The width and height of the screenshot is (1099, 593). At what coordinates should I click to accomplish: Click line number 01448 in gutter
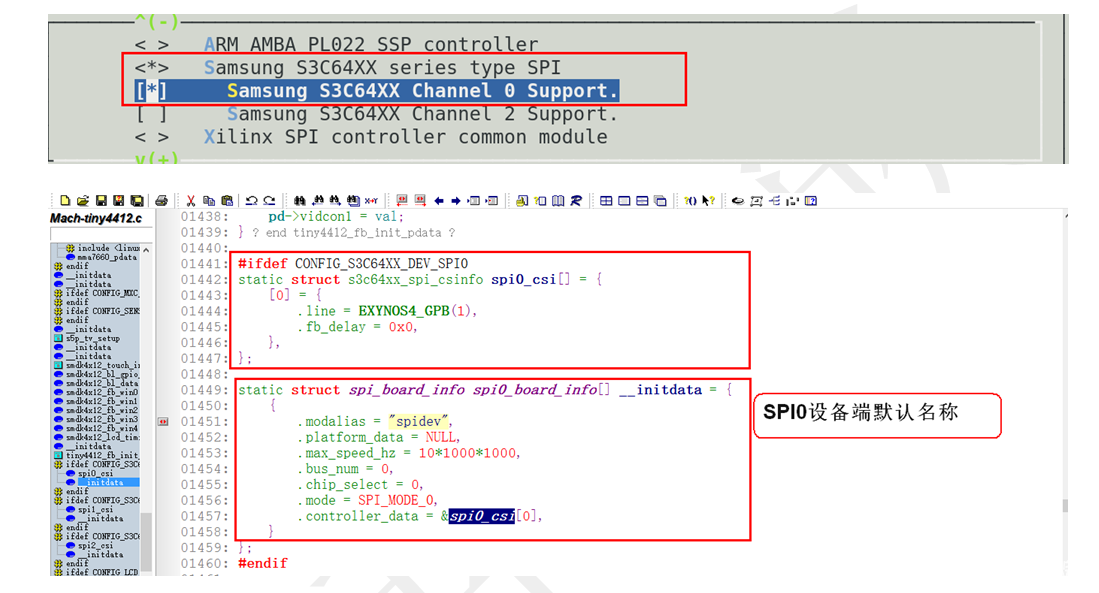click(200, 374)
